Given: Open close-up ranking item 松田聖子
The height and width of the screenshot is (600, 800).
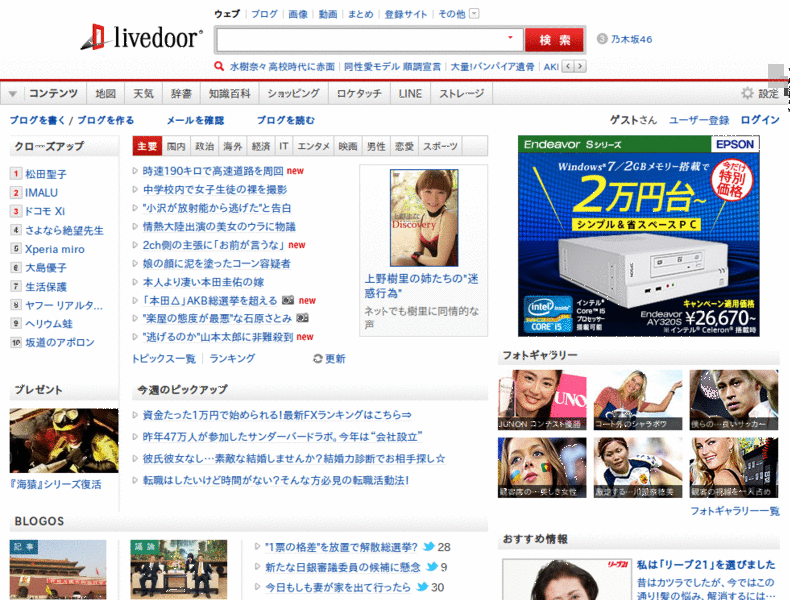Looking at the screenshot, I should click(46, 174).
